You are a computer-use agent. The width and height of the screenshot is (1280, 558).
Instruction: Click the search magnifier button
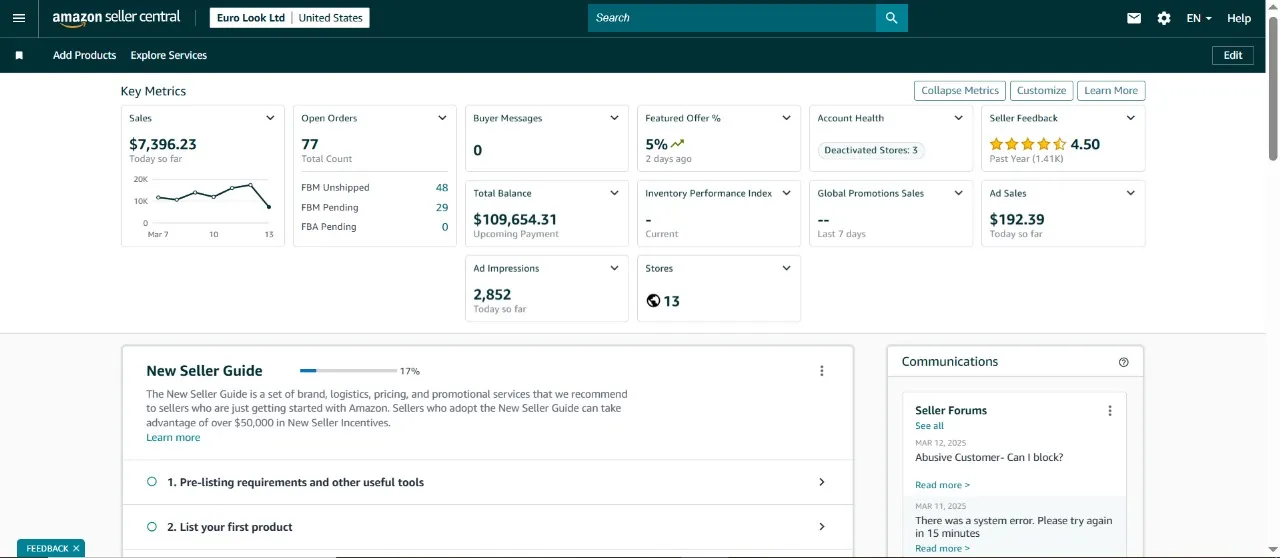pyautogui.click(x=891, y=18)
